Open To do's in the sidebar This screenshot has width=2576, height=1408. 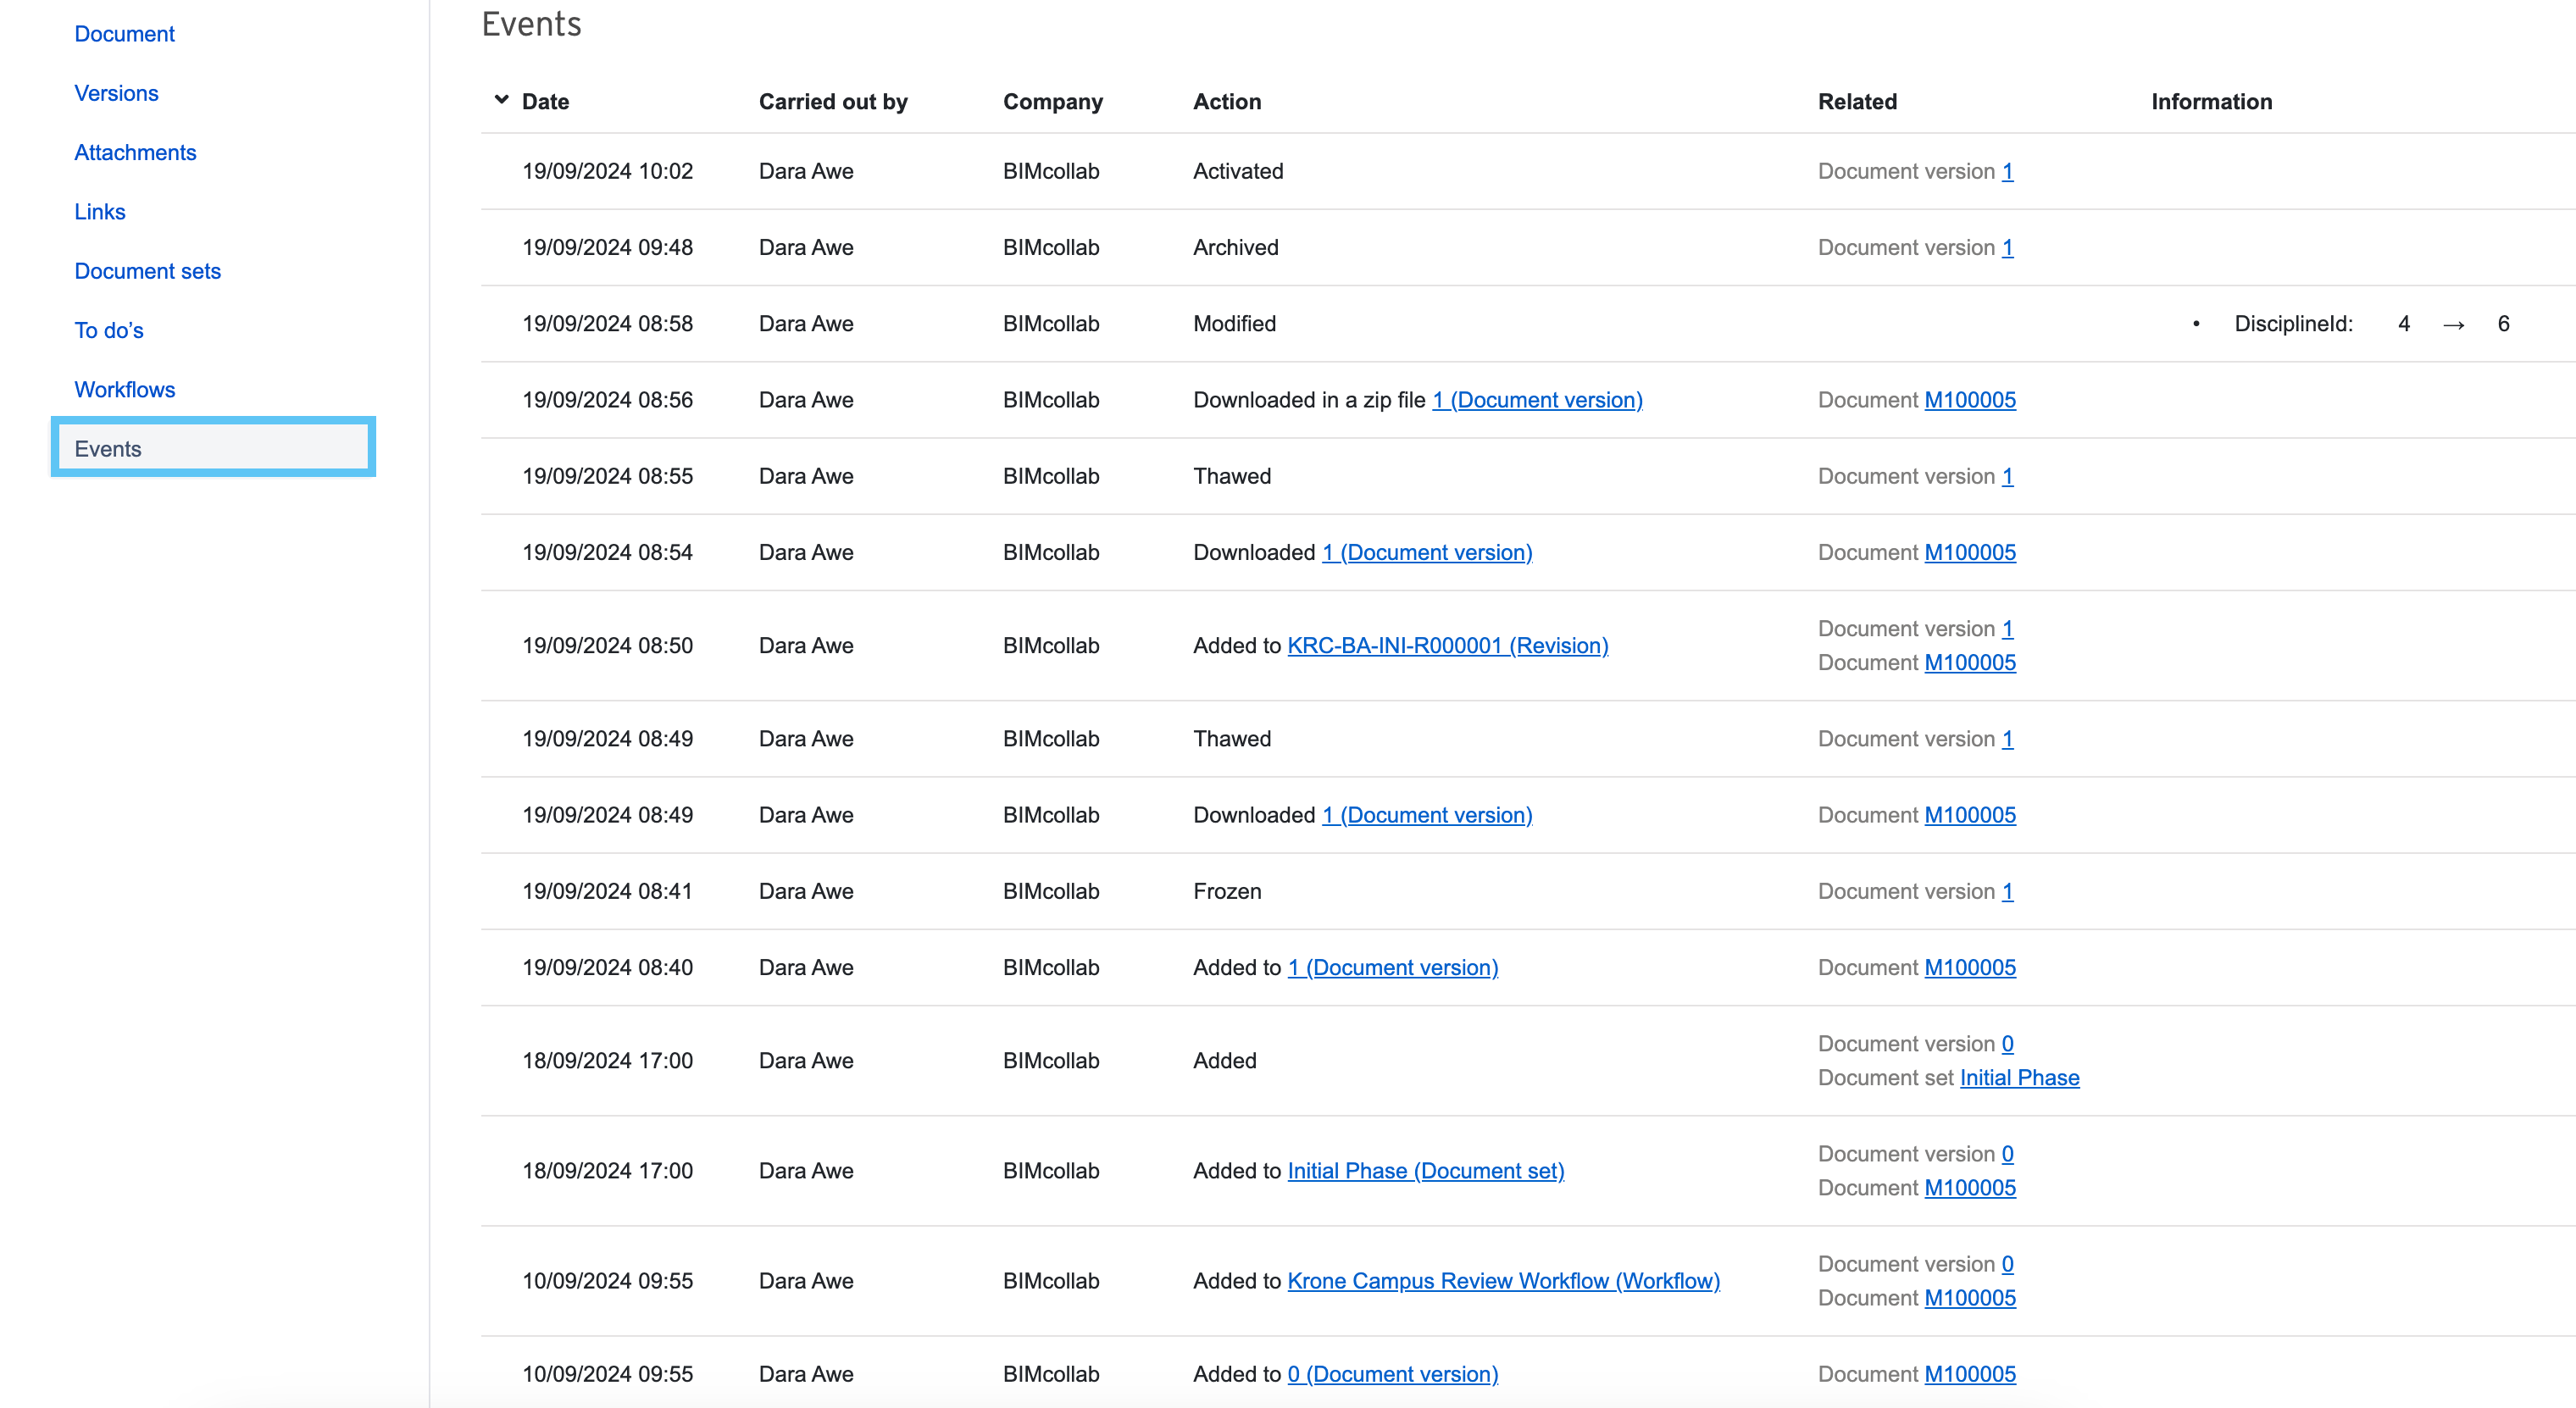pyautogui.click(x=109, y=330)
